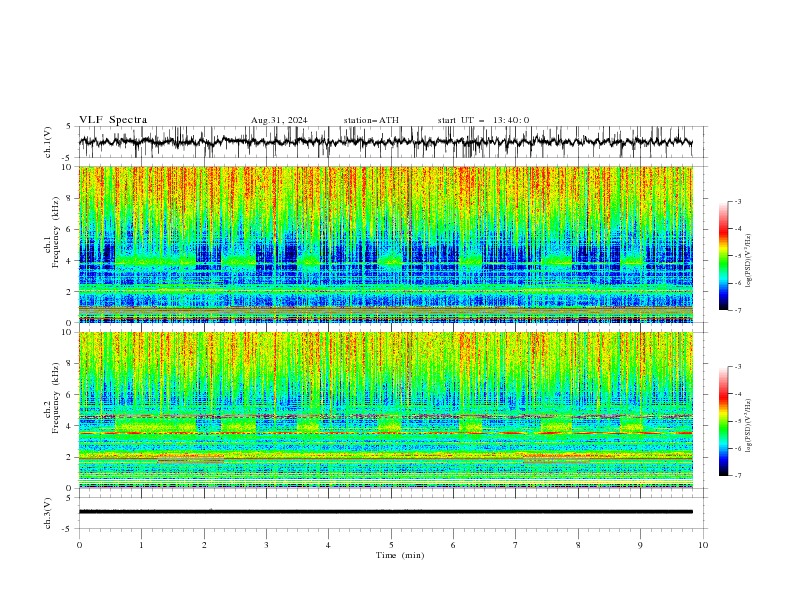Click time axis tick label "2"
Screen dimensions: 792x612
(x=204, y=545)
